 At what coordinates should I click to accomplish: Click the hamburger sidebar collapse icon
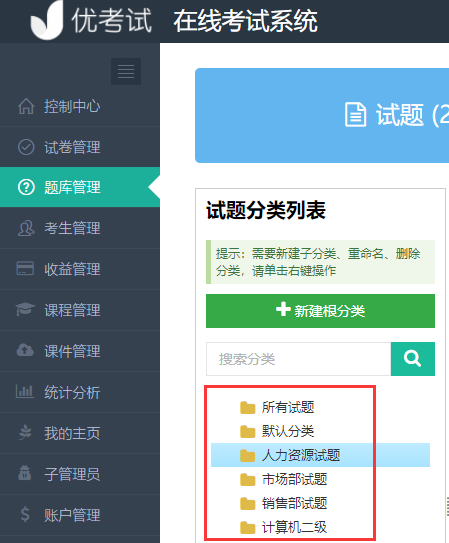[x=126, y=71]
